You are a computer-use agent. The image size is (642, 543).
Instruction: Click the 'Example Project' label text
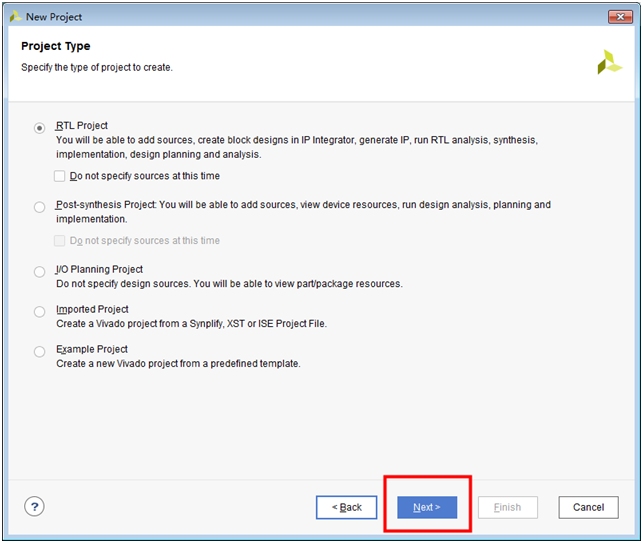[x=92, y=349]
